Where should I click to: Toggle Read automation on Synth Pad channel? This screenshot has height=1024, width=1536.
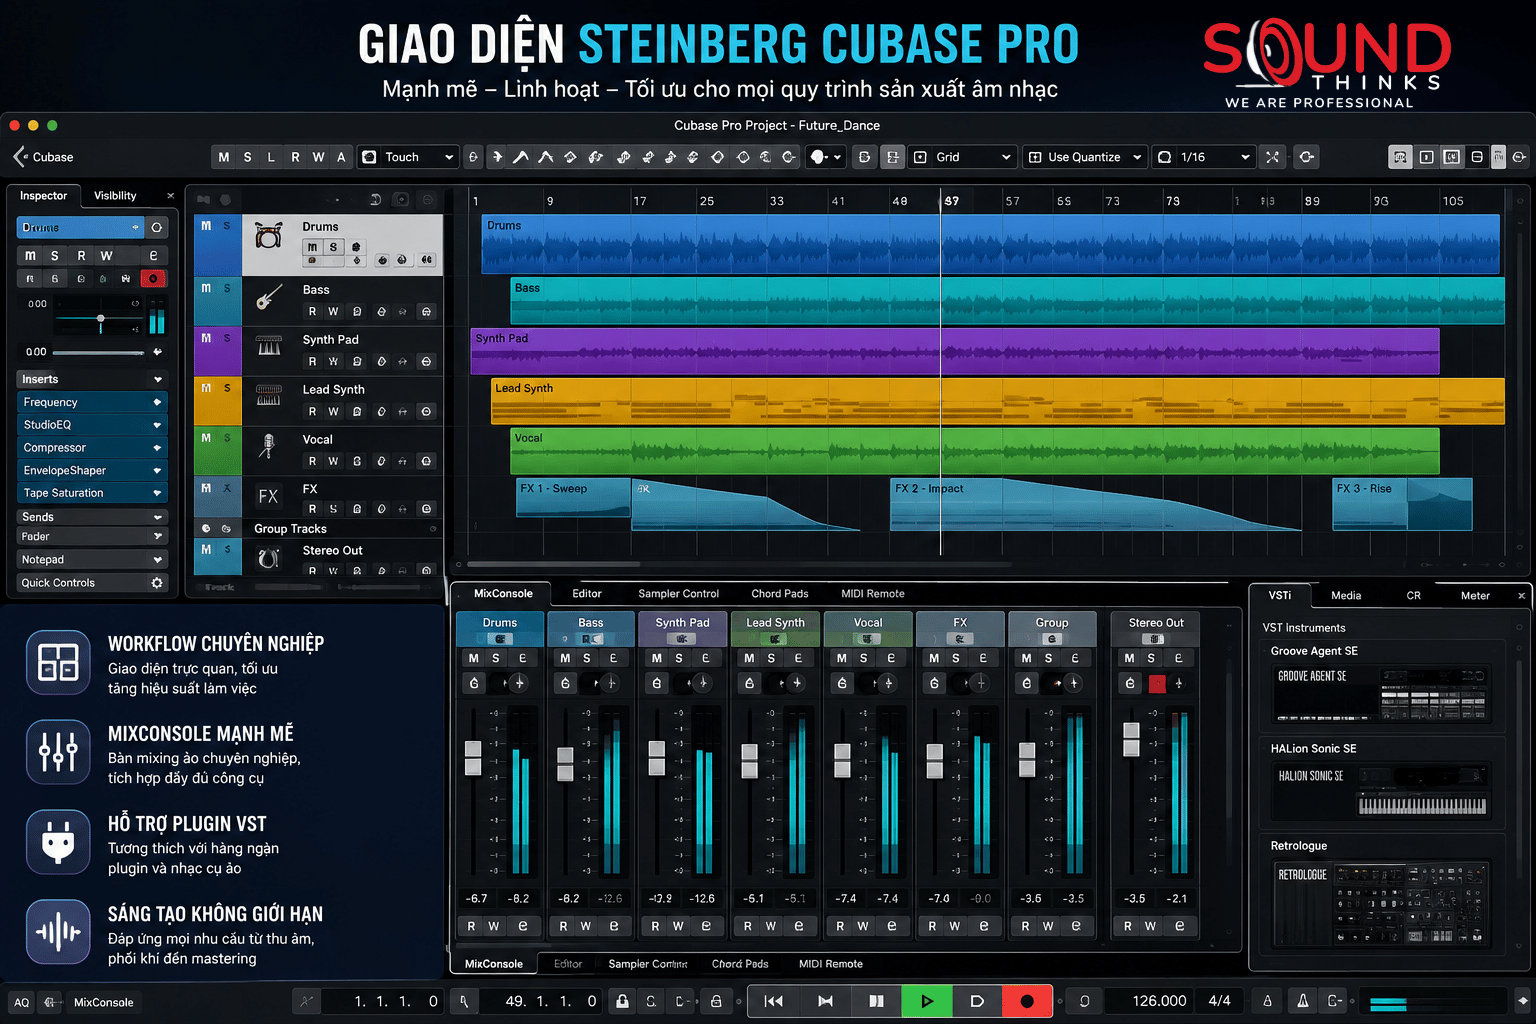655,926
